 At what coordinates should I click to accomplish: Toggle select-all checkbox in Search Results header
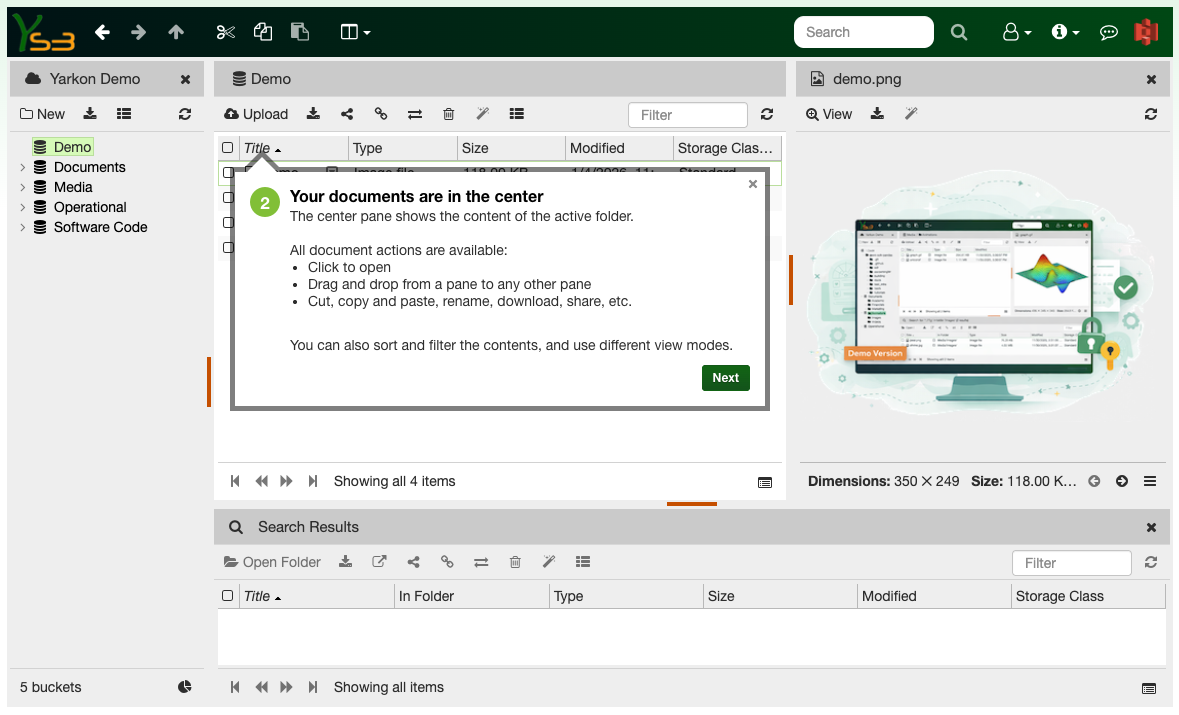[x=228, y=596]
